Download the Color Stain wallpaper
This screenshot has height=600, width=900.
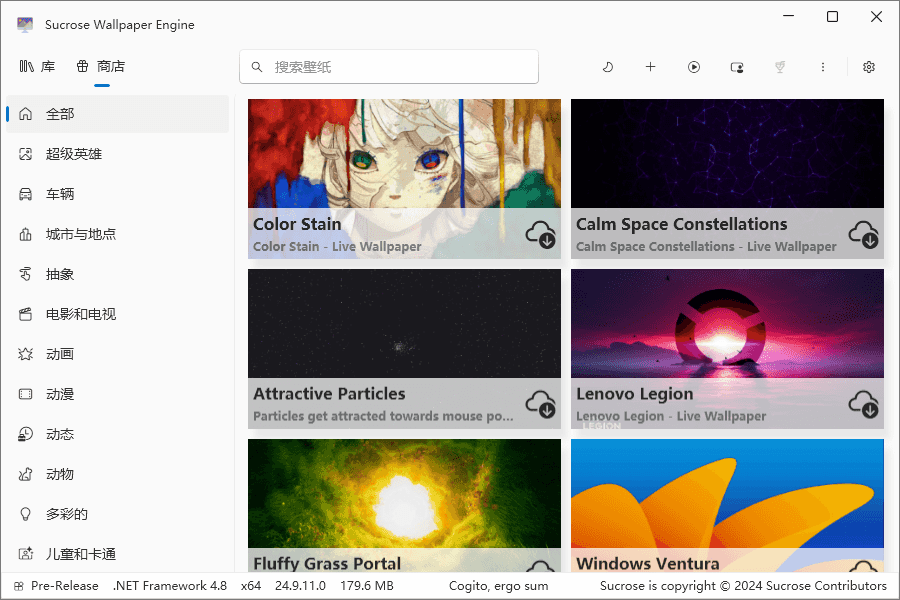[x=541, y=234]
